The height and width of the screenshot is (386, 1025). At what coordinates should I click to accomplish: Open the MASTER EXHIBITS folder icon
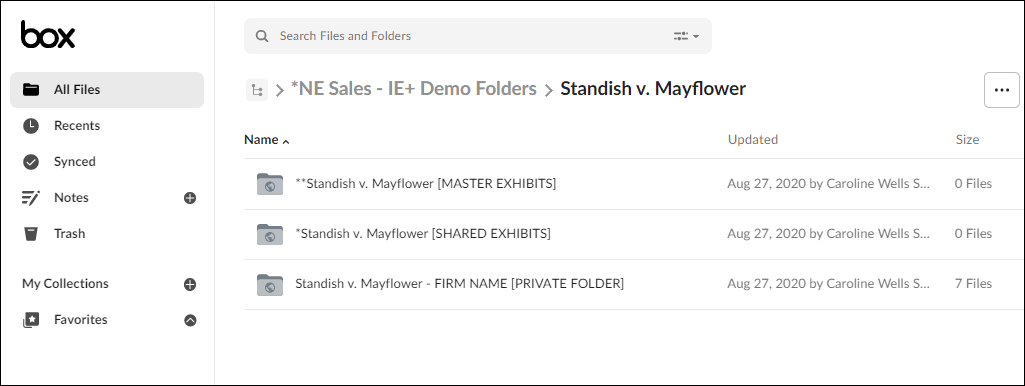(x=270, y=184)
